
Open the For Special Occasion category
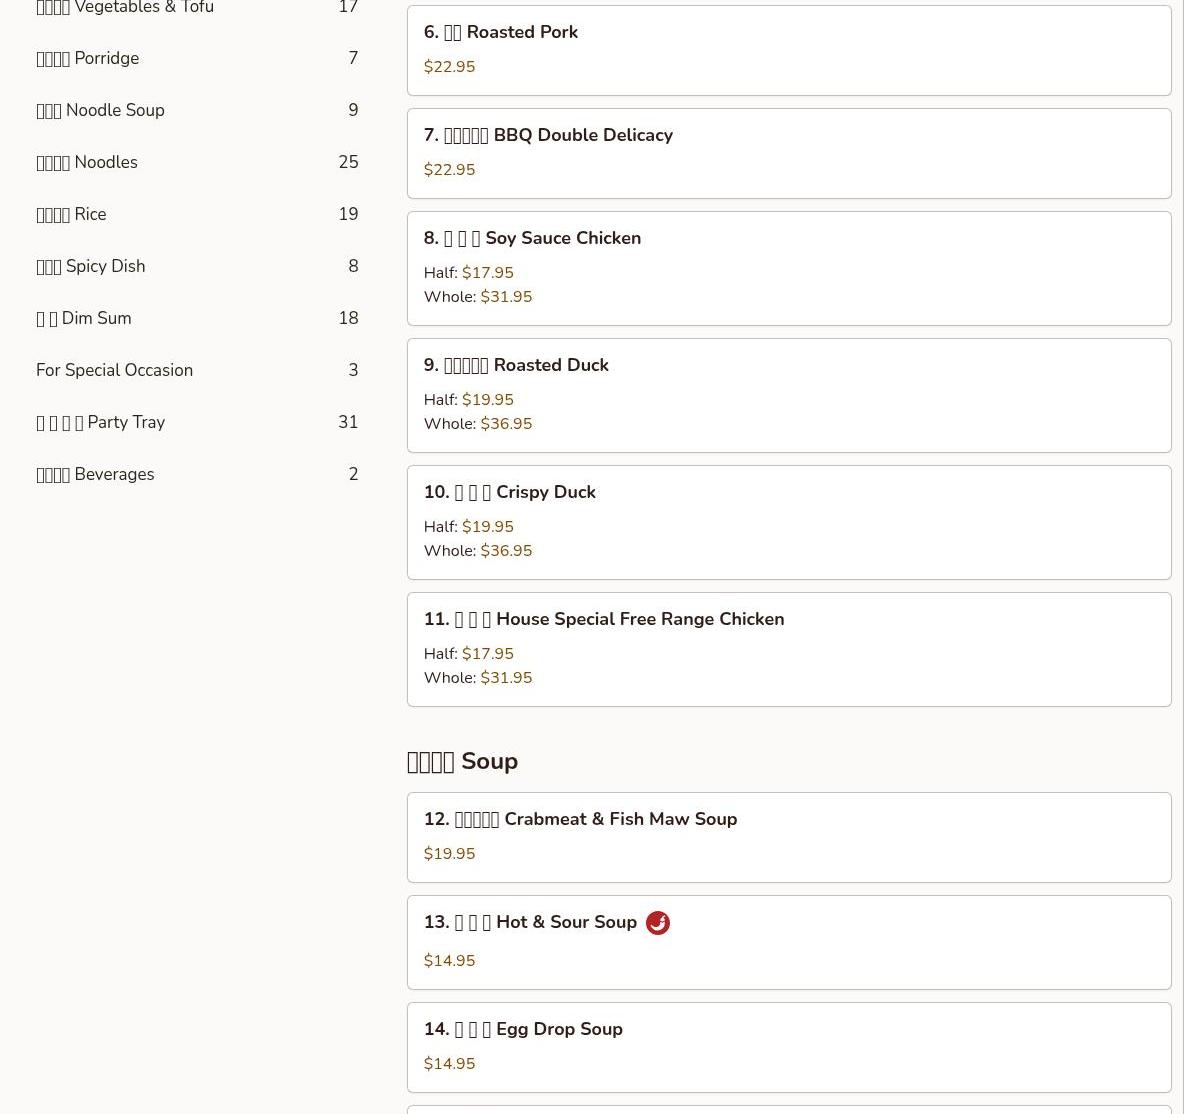pos(197,370)
